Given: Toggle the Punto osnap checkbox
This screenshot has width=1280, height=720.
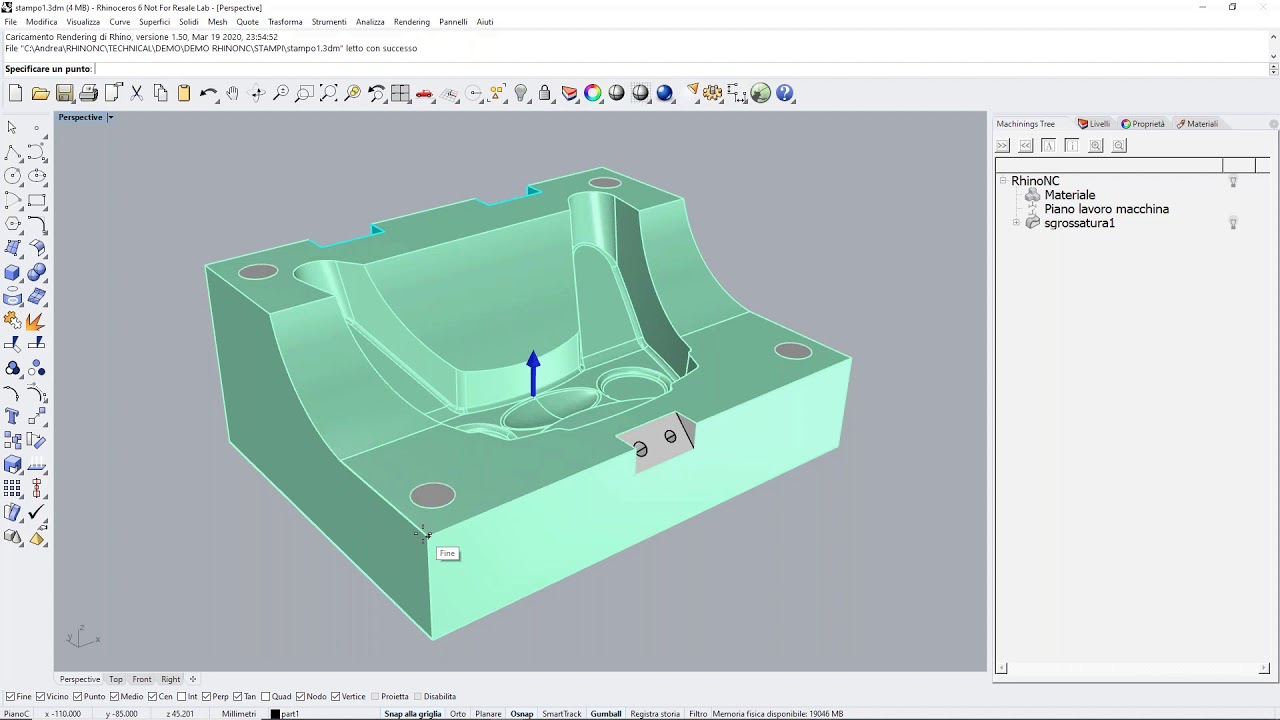Looking at the screenshot, I should click(x=77, y=696).
